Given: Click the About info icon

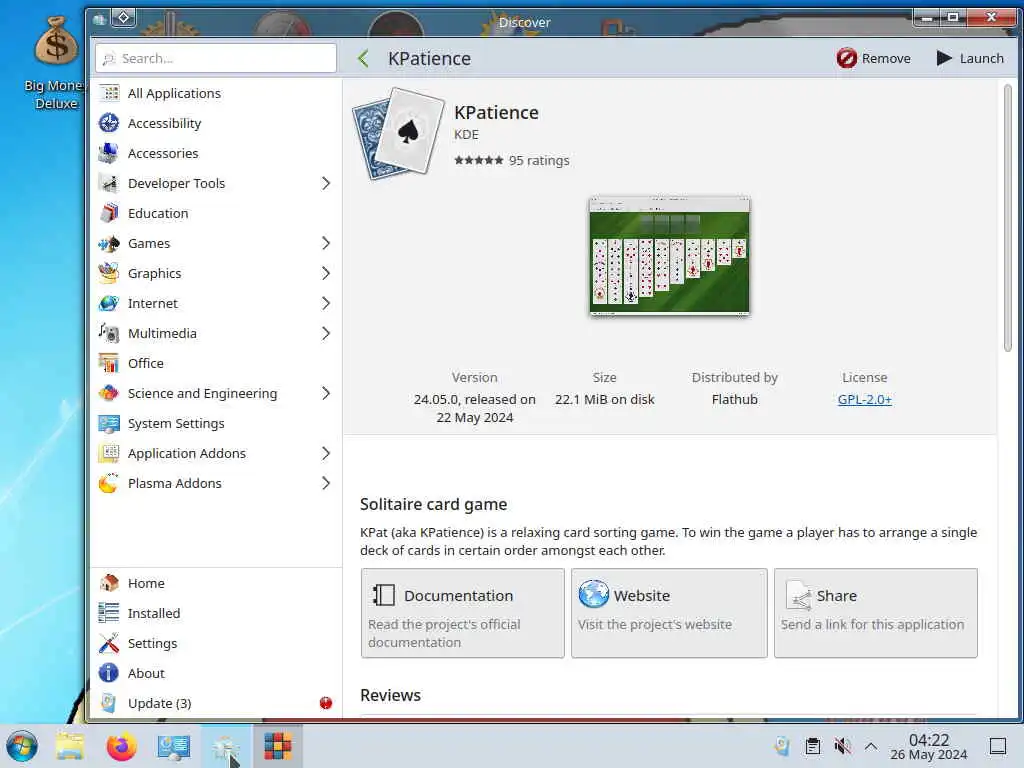Looking at the screenshot, I should pos(109,673).
